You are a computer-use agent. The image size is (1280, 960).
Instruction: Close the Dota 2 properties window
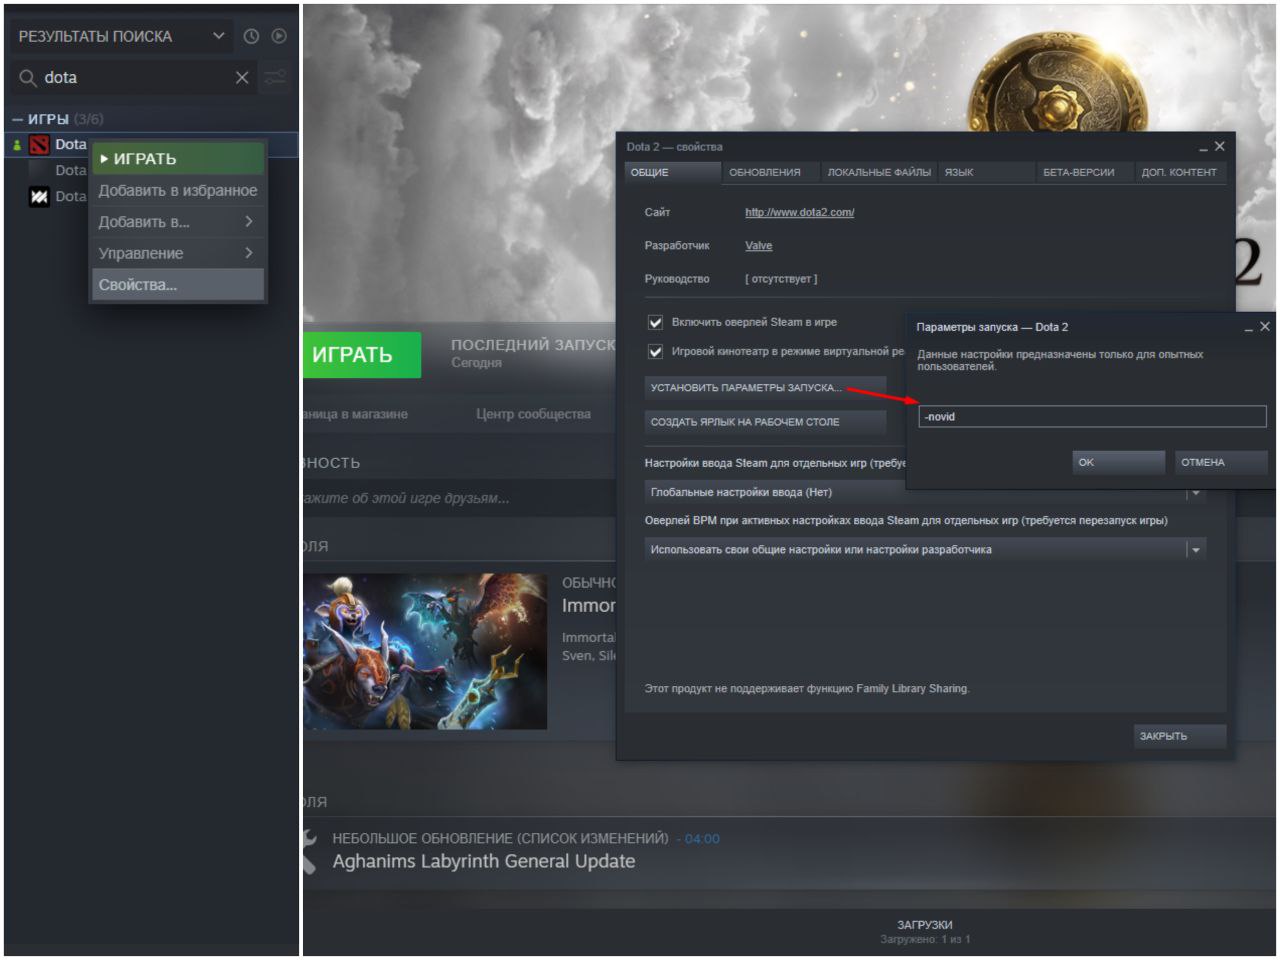tap(1219, 146)
